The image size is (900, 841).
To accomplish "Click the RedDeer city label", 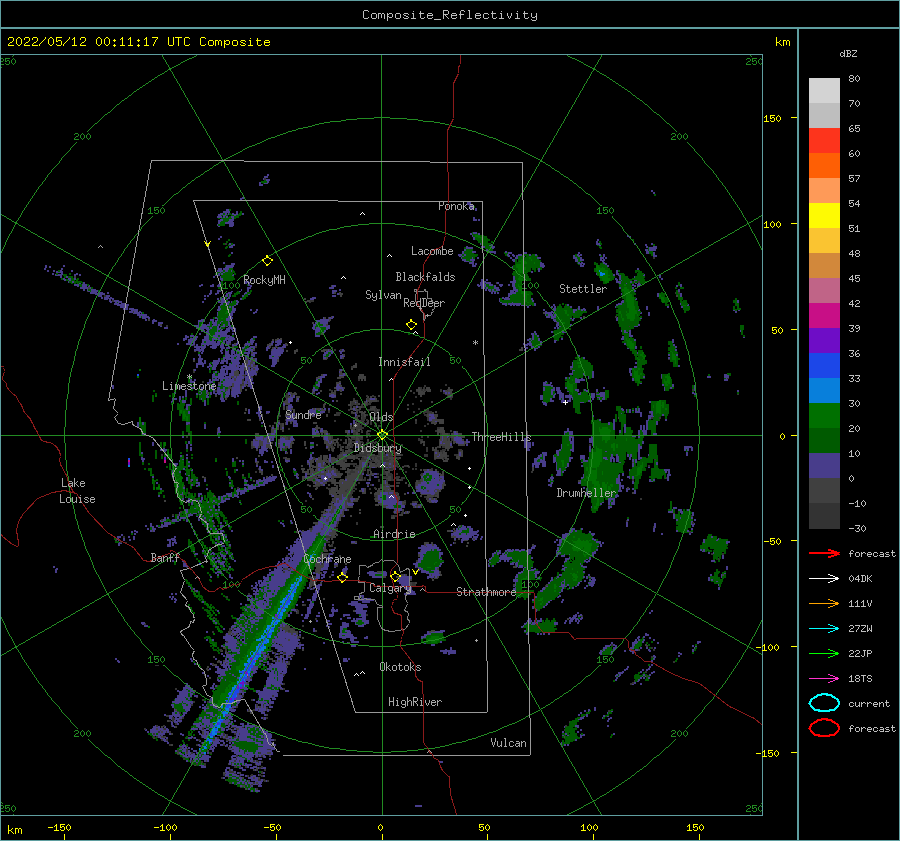I will 424,303.
